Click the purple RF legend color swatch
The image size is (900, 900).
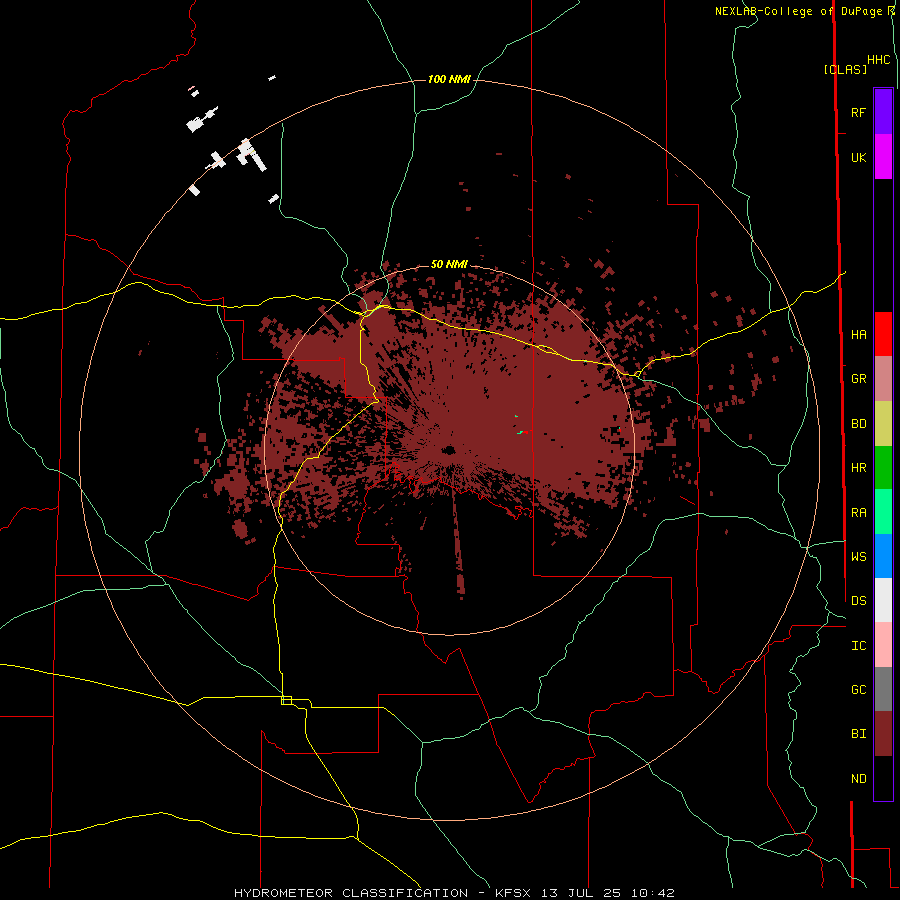[883, 111]
